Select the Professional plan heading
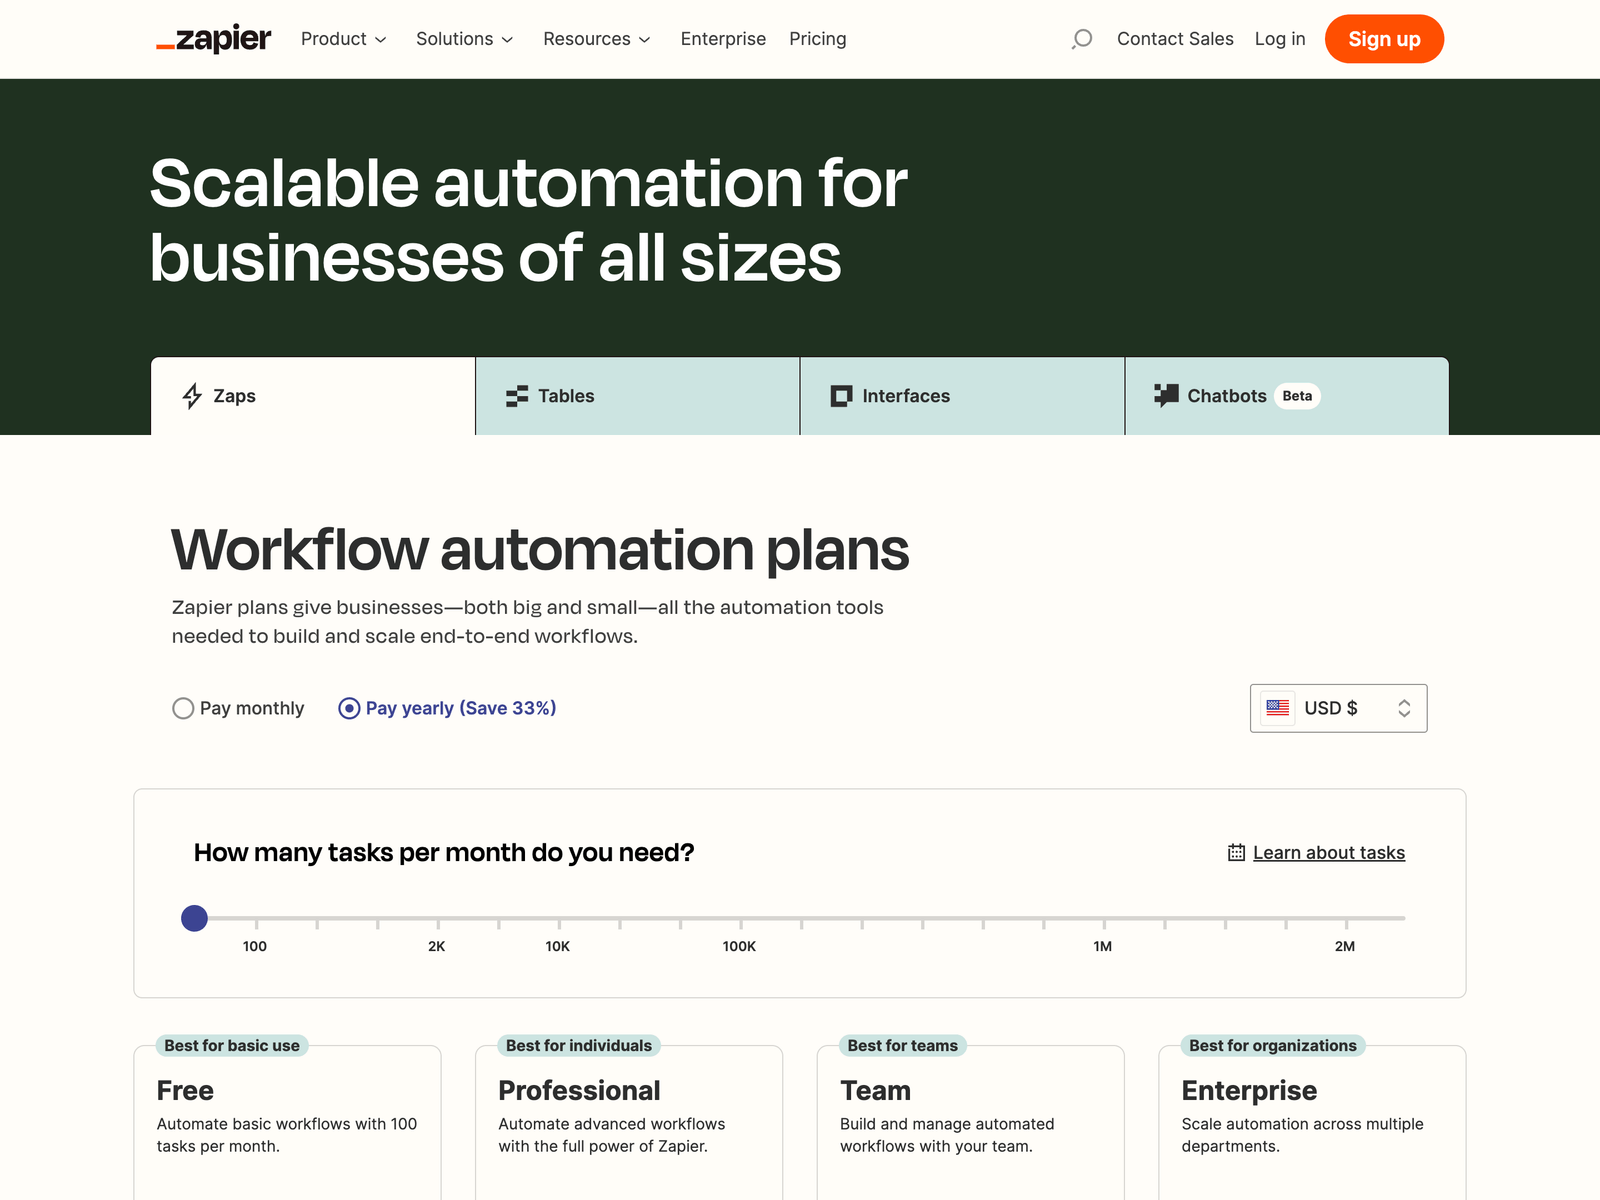This screenshot has width=1600, height=1200. click(x=579, y=1090)
